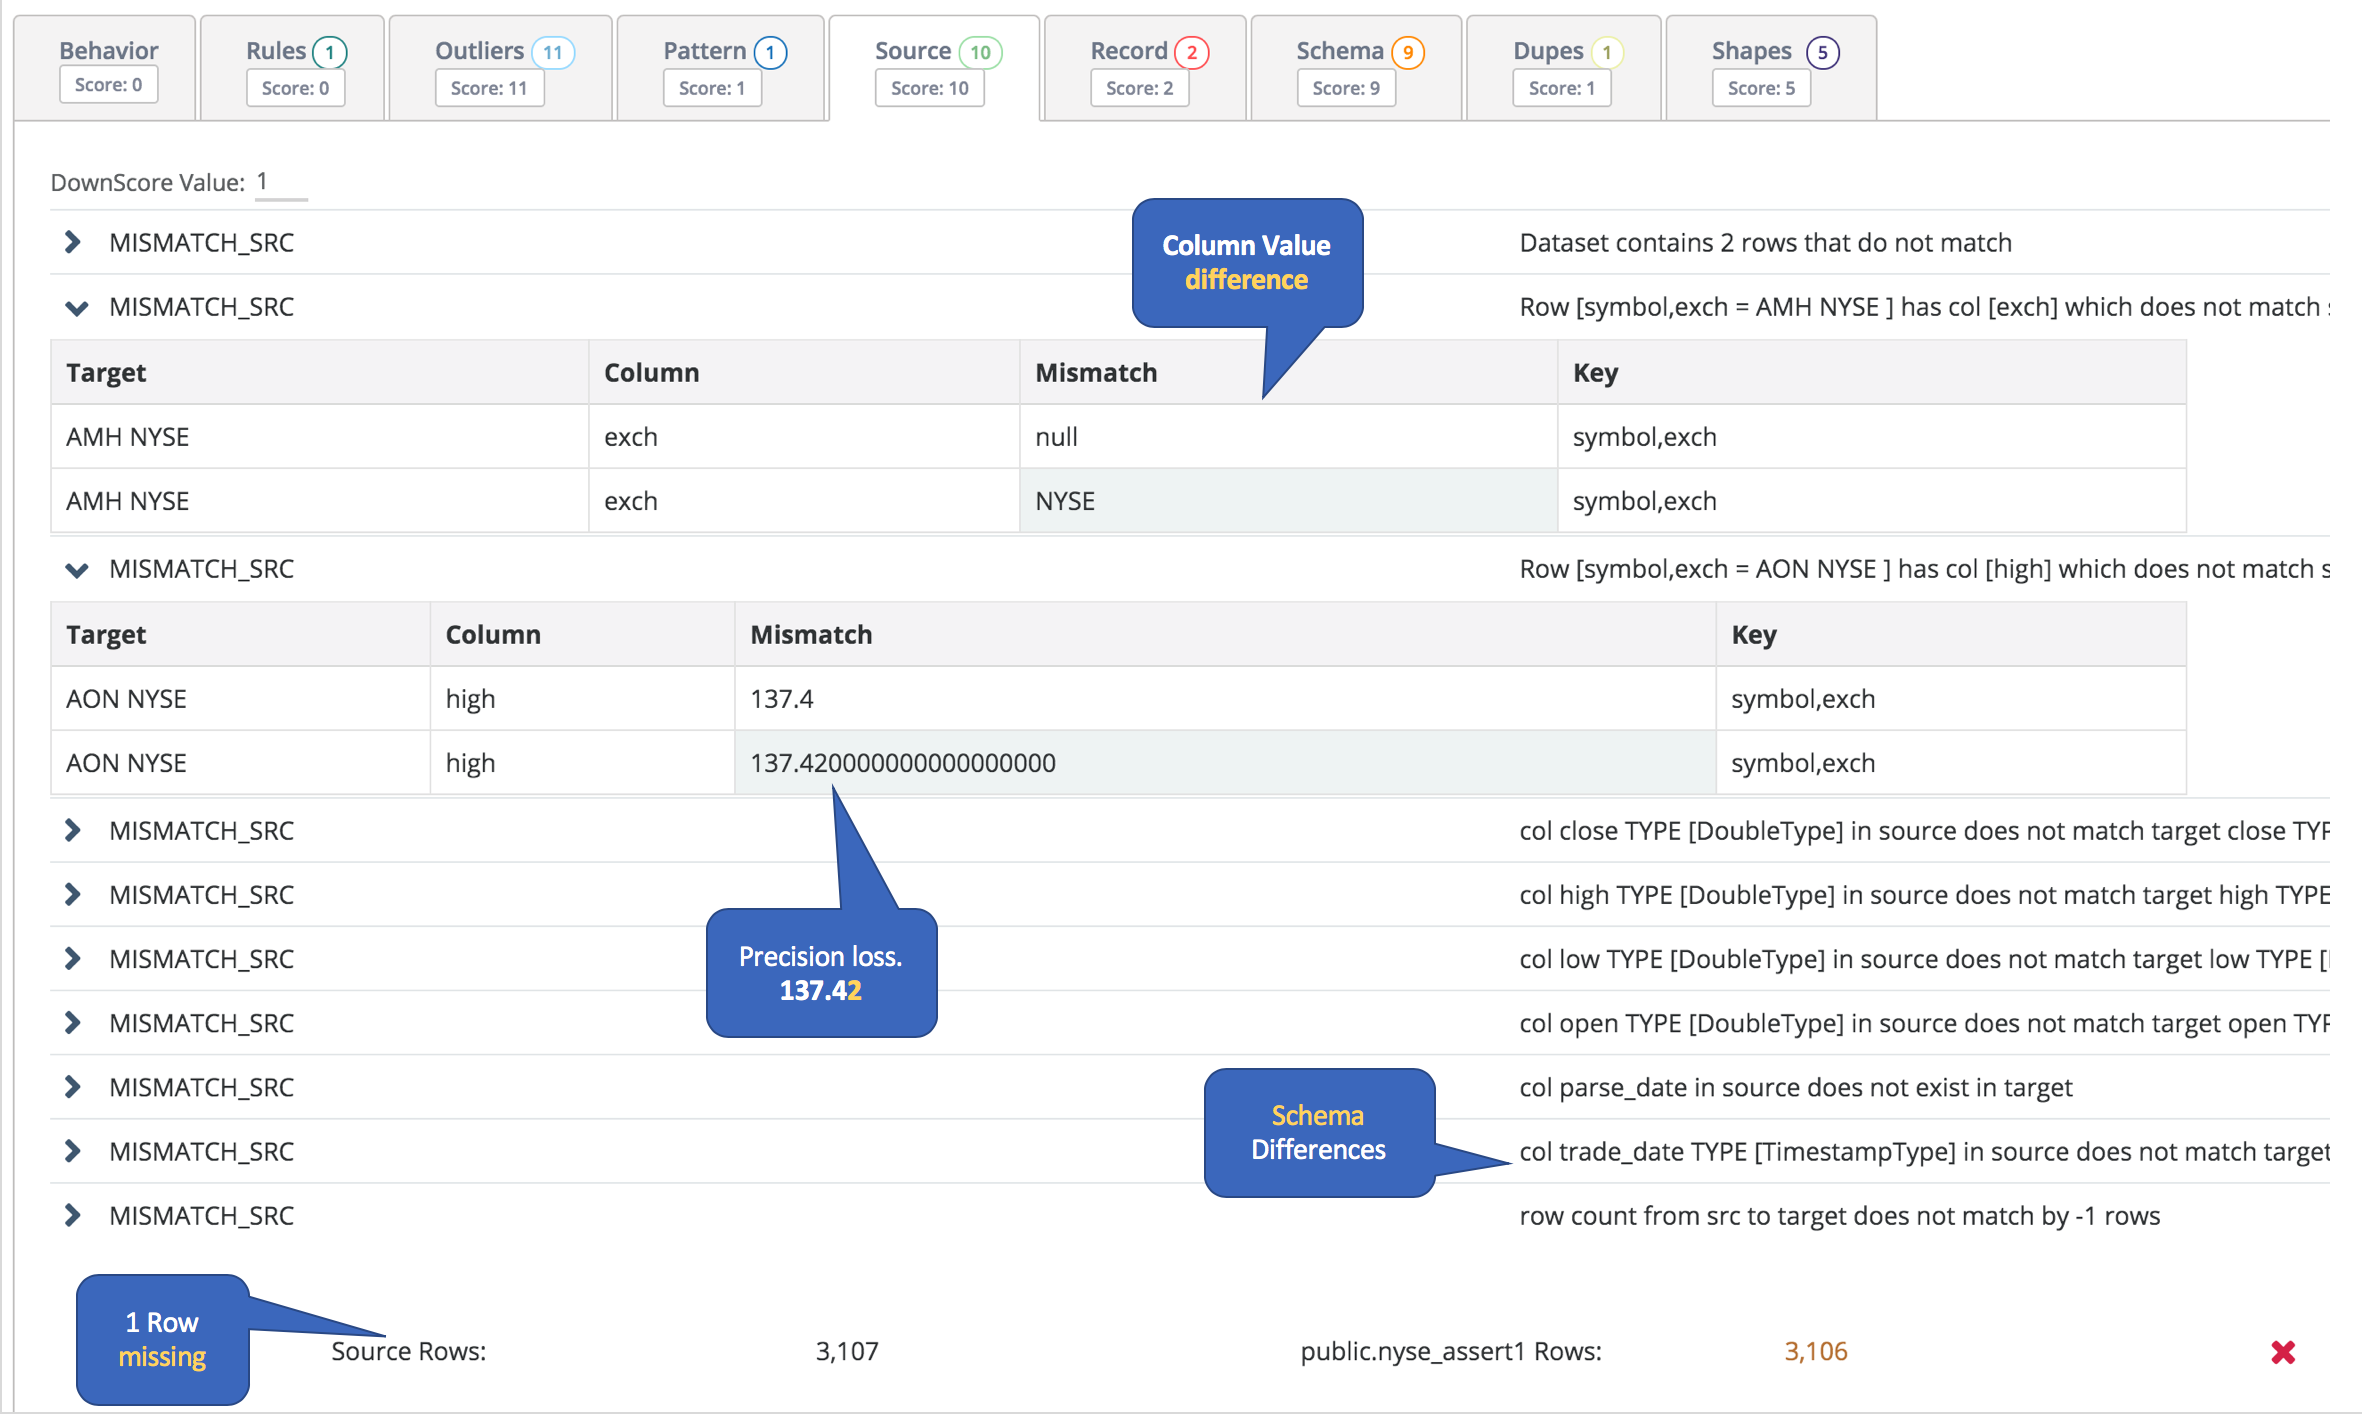Image resolution: width=2362 pixels, height=1414 pixels.
Task: Click the Pattern tab's blue badge 1
Action: point(770,52)
